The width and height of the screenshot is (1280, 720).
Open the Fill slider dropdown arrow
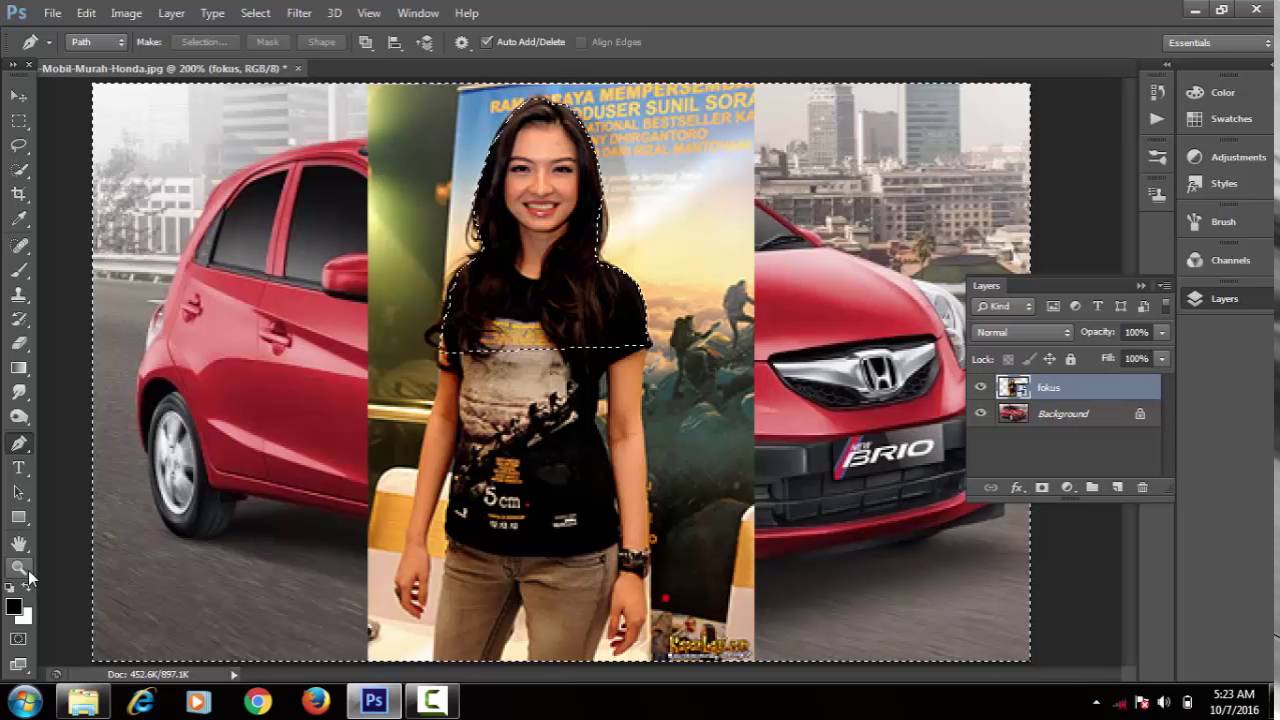tap(1162, 358)
